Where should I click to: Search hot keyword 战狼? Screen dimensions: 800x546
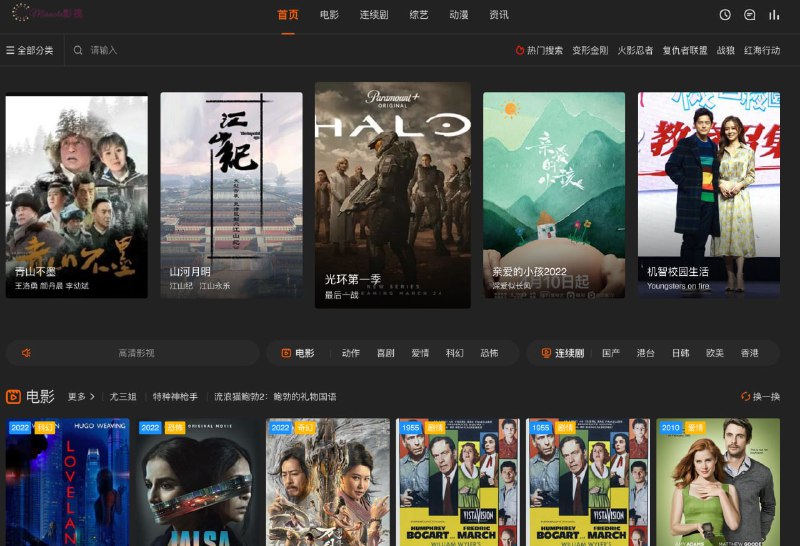(x=726, y=50)
